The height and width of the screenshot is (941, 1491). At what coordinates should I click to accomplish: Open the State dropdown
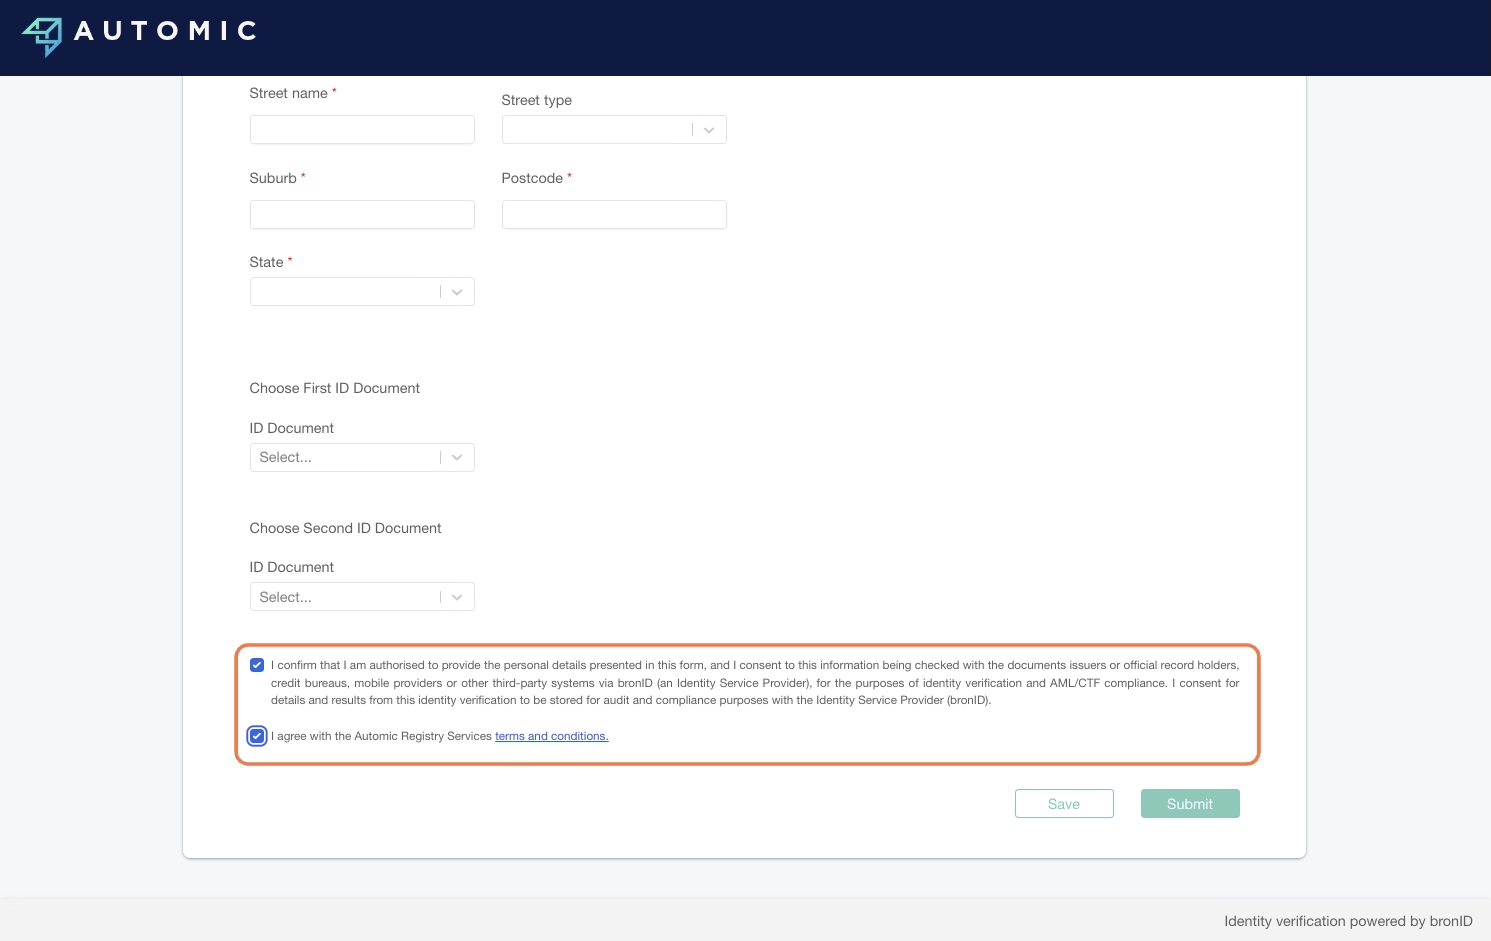coord(344,292)
